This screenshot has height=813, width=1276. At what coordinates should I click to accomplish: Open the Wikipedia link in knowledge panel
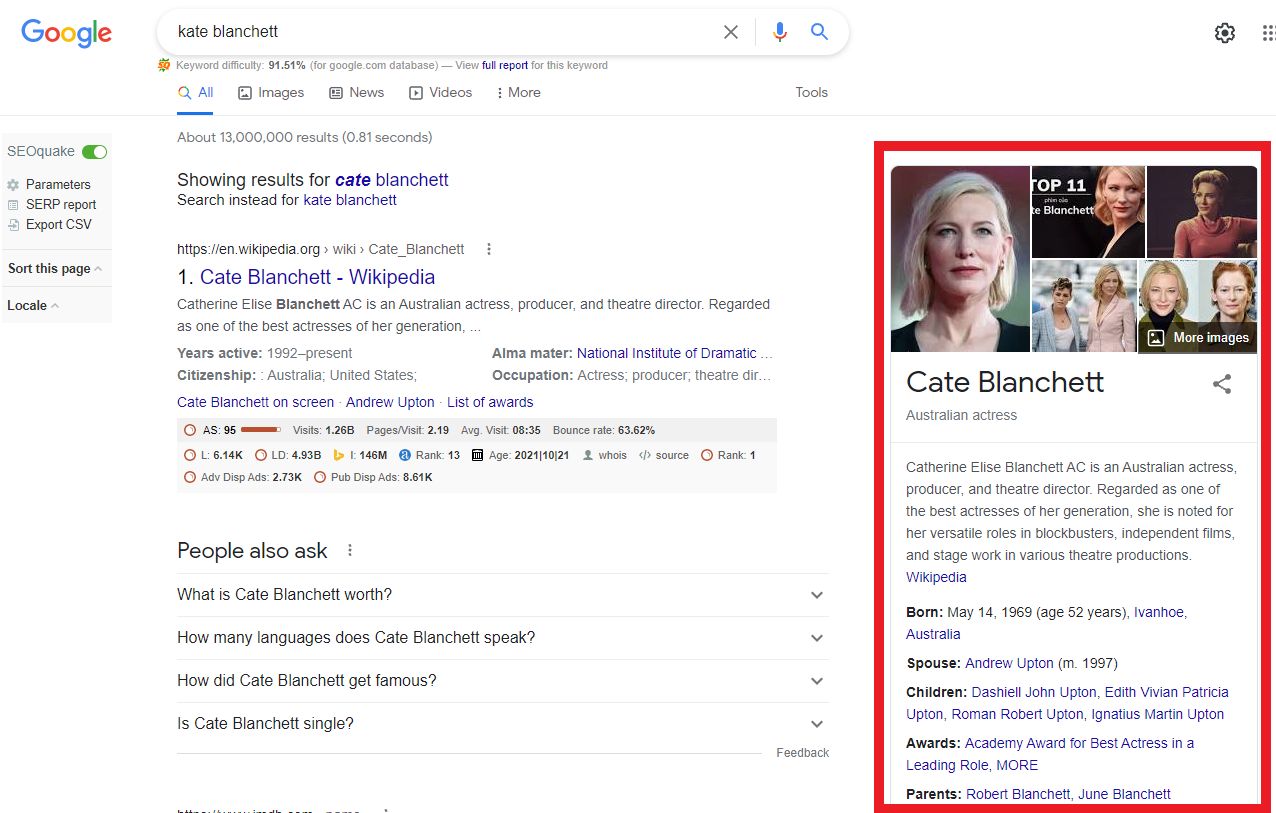click(x=936, y=577)
